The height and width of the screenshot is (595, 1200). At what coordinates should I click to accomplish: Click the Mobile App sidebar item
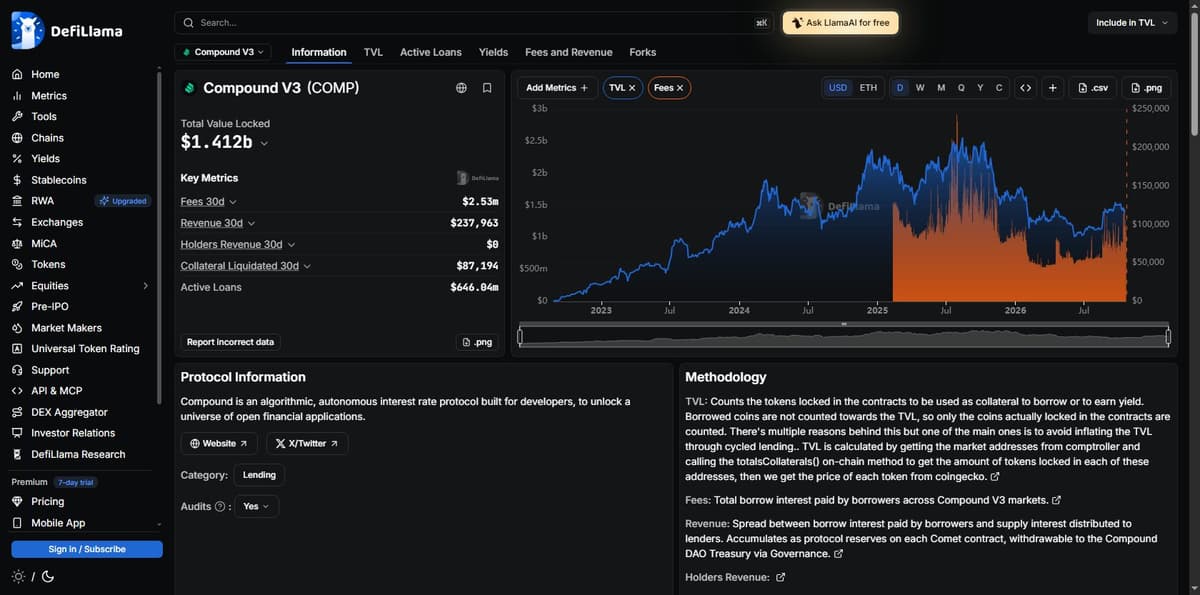57,523
